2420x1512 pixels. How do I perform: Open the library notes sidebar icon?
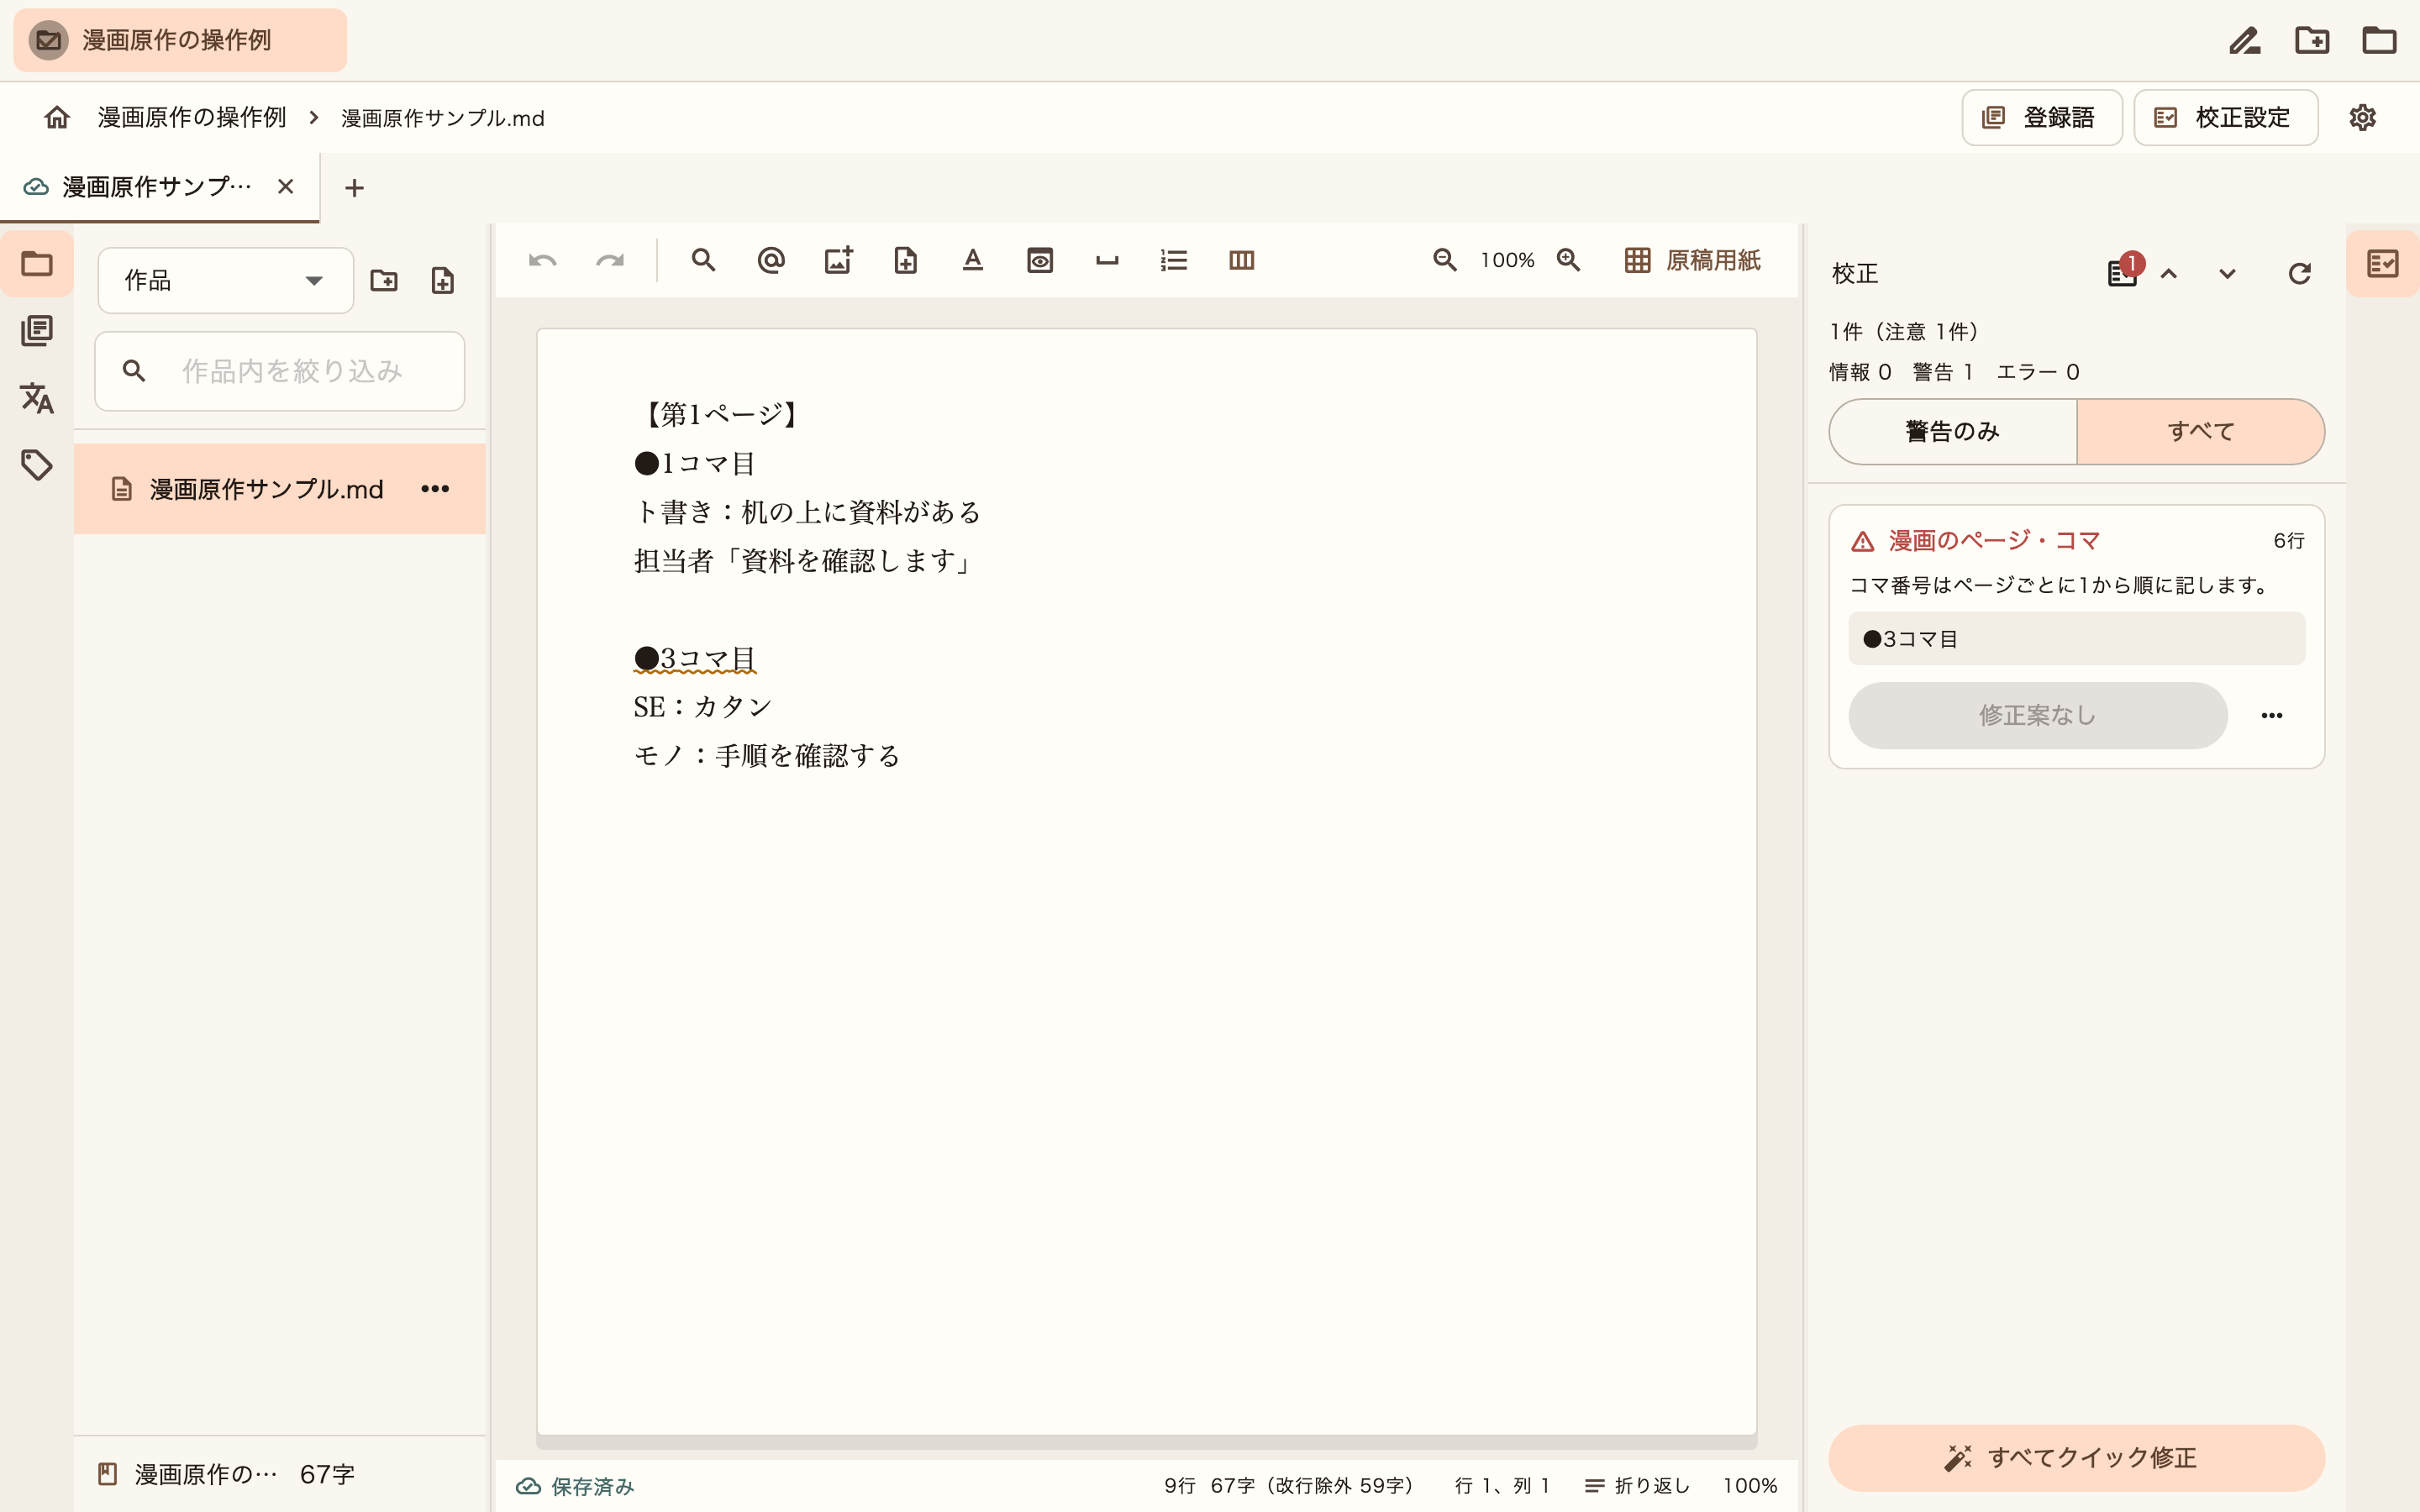pyautogui.click(x=37, y=331)
